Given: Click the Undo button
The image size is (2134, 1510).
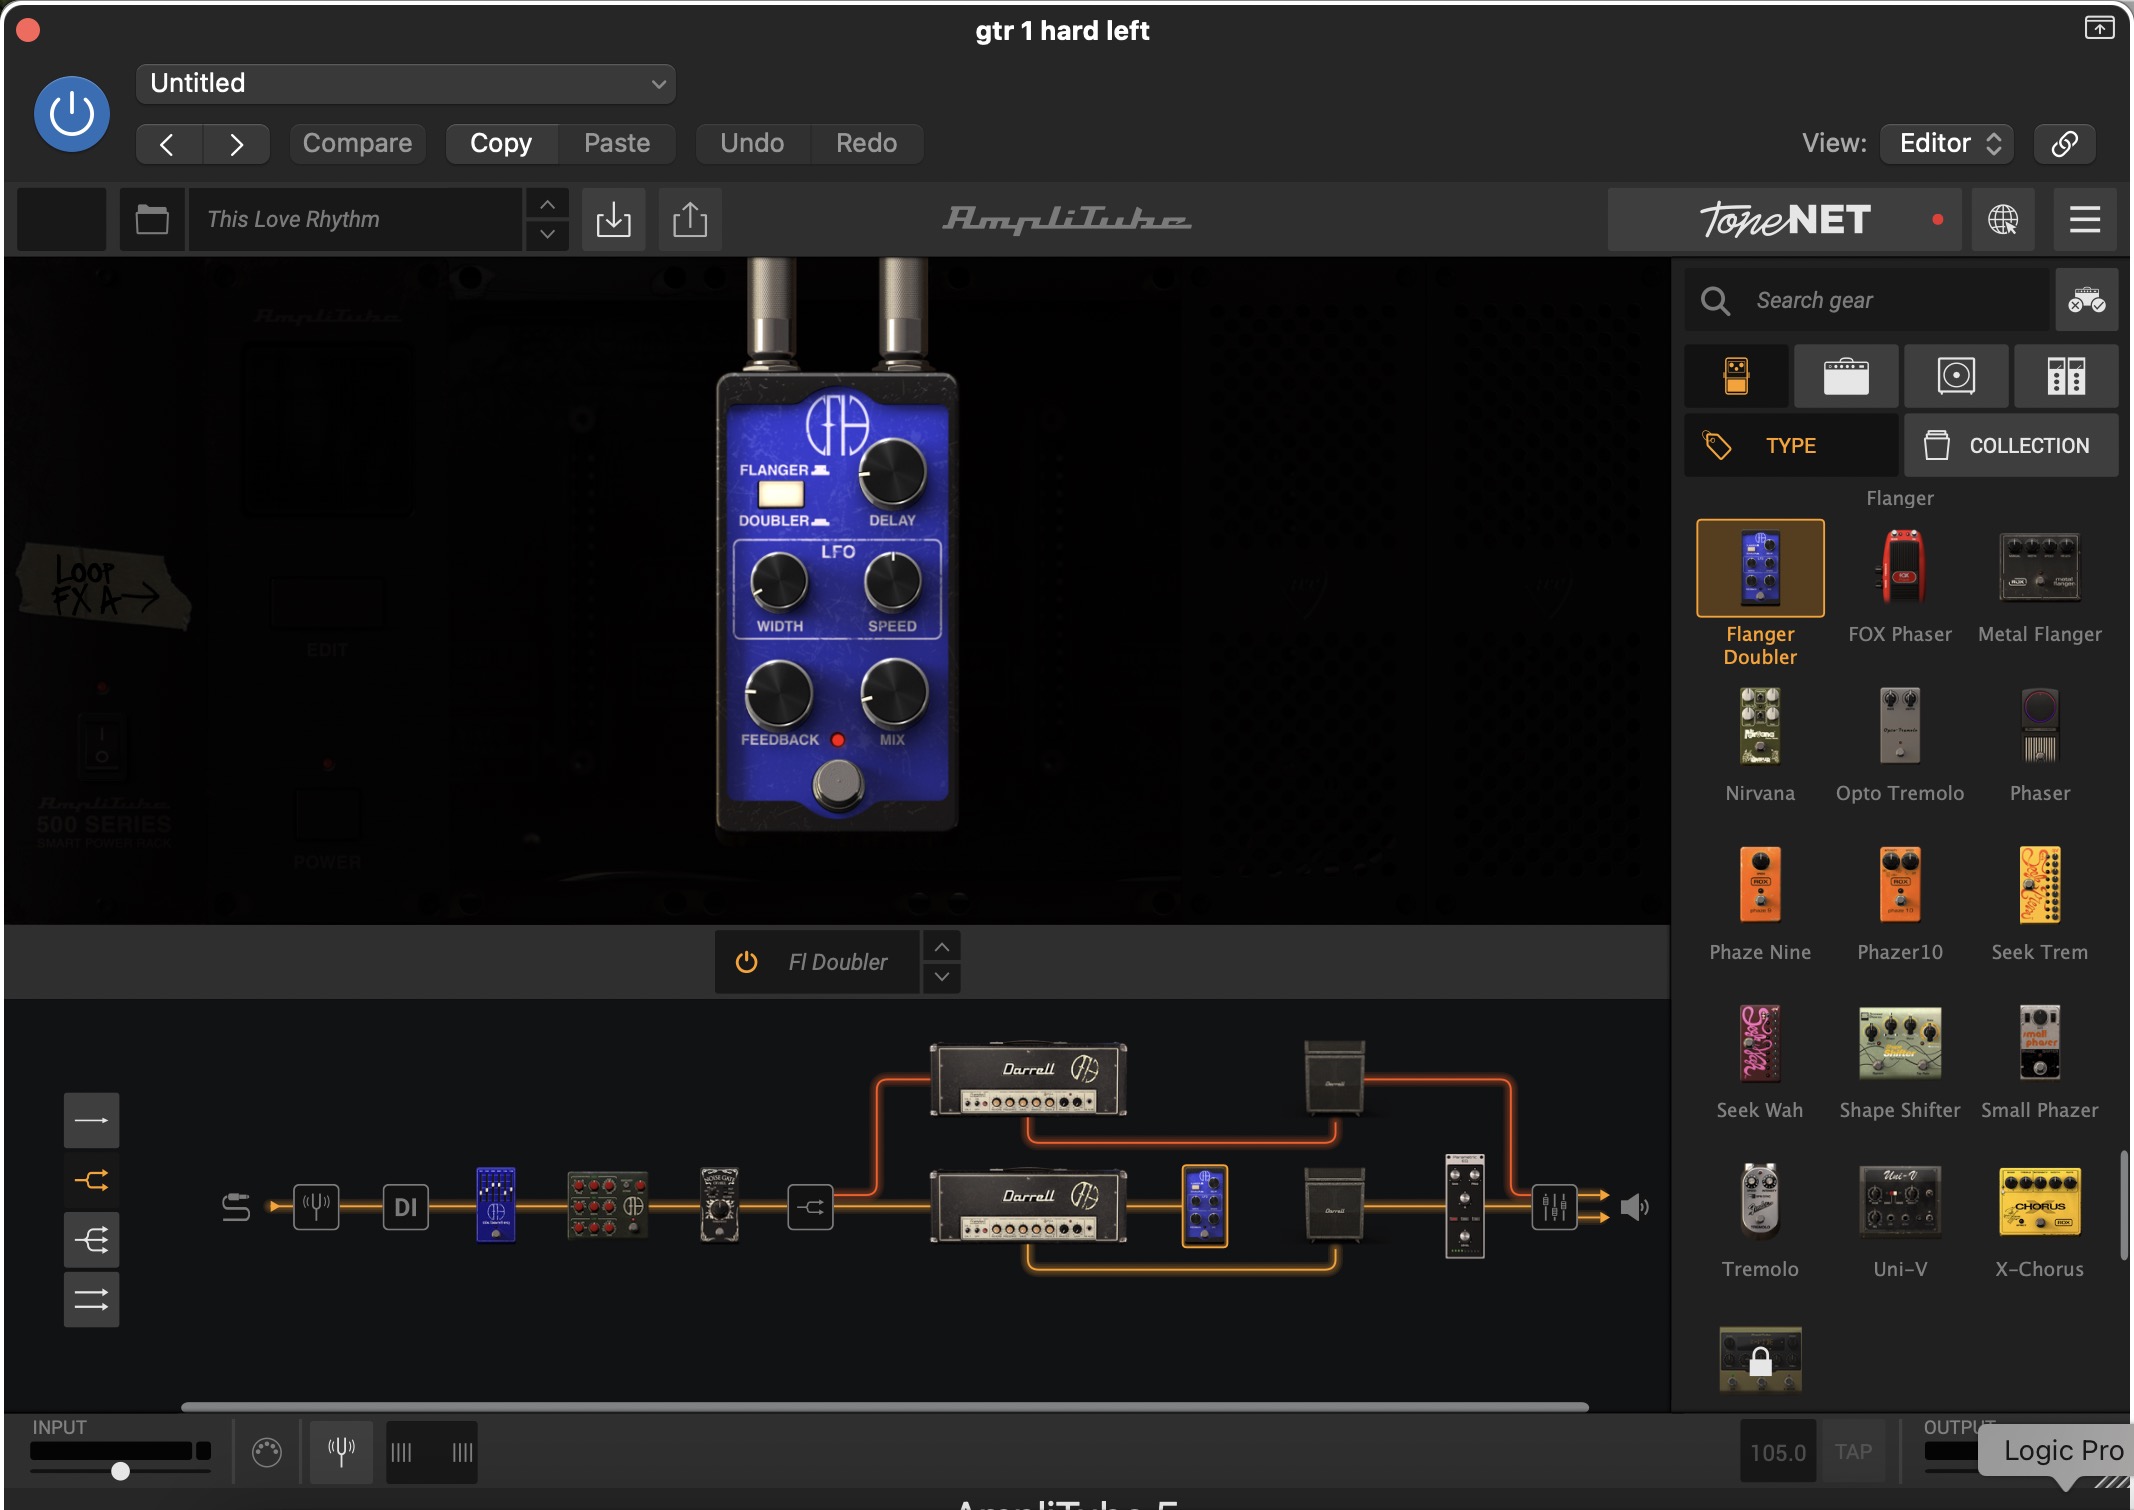Looking at the screenshot, I should click(x=752, y=143).
